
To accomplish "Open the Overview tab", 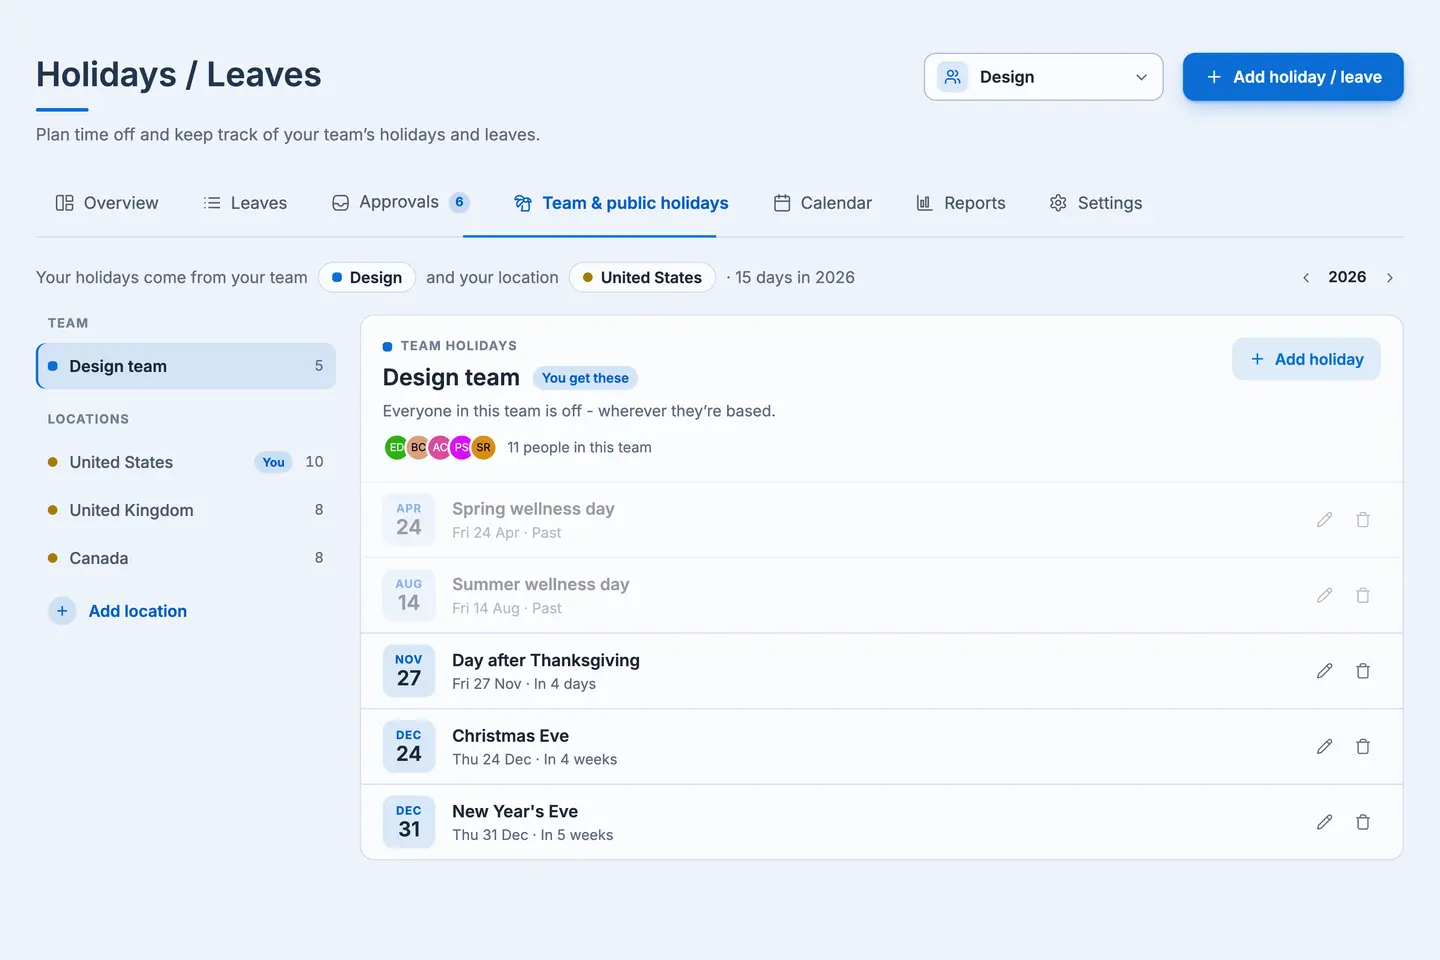I will tap(106, 203).
